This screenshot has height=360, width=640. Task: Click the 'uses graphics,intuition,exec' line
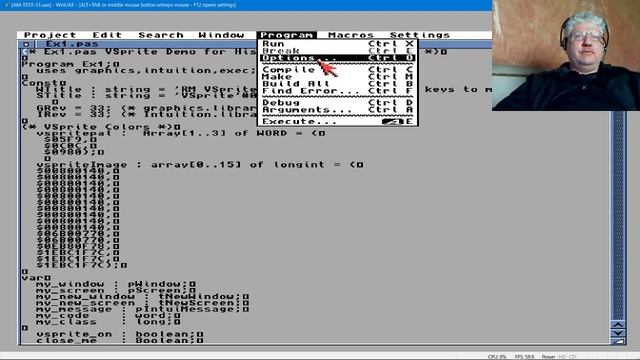146,71
